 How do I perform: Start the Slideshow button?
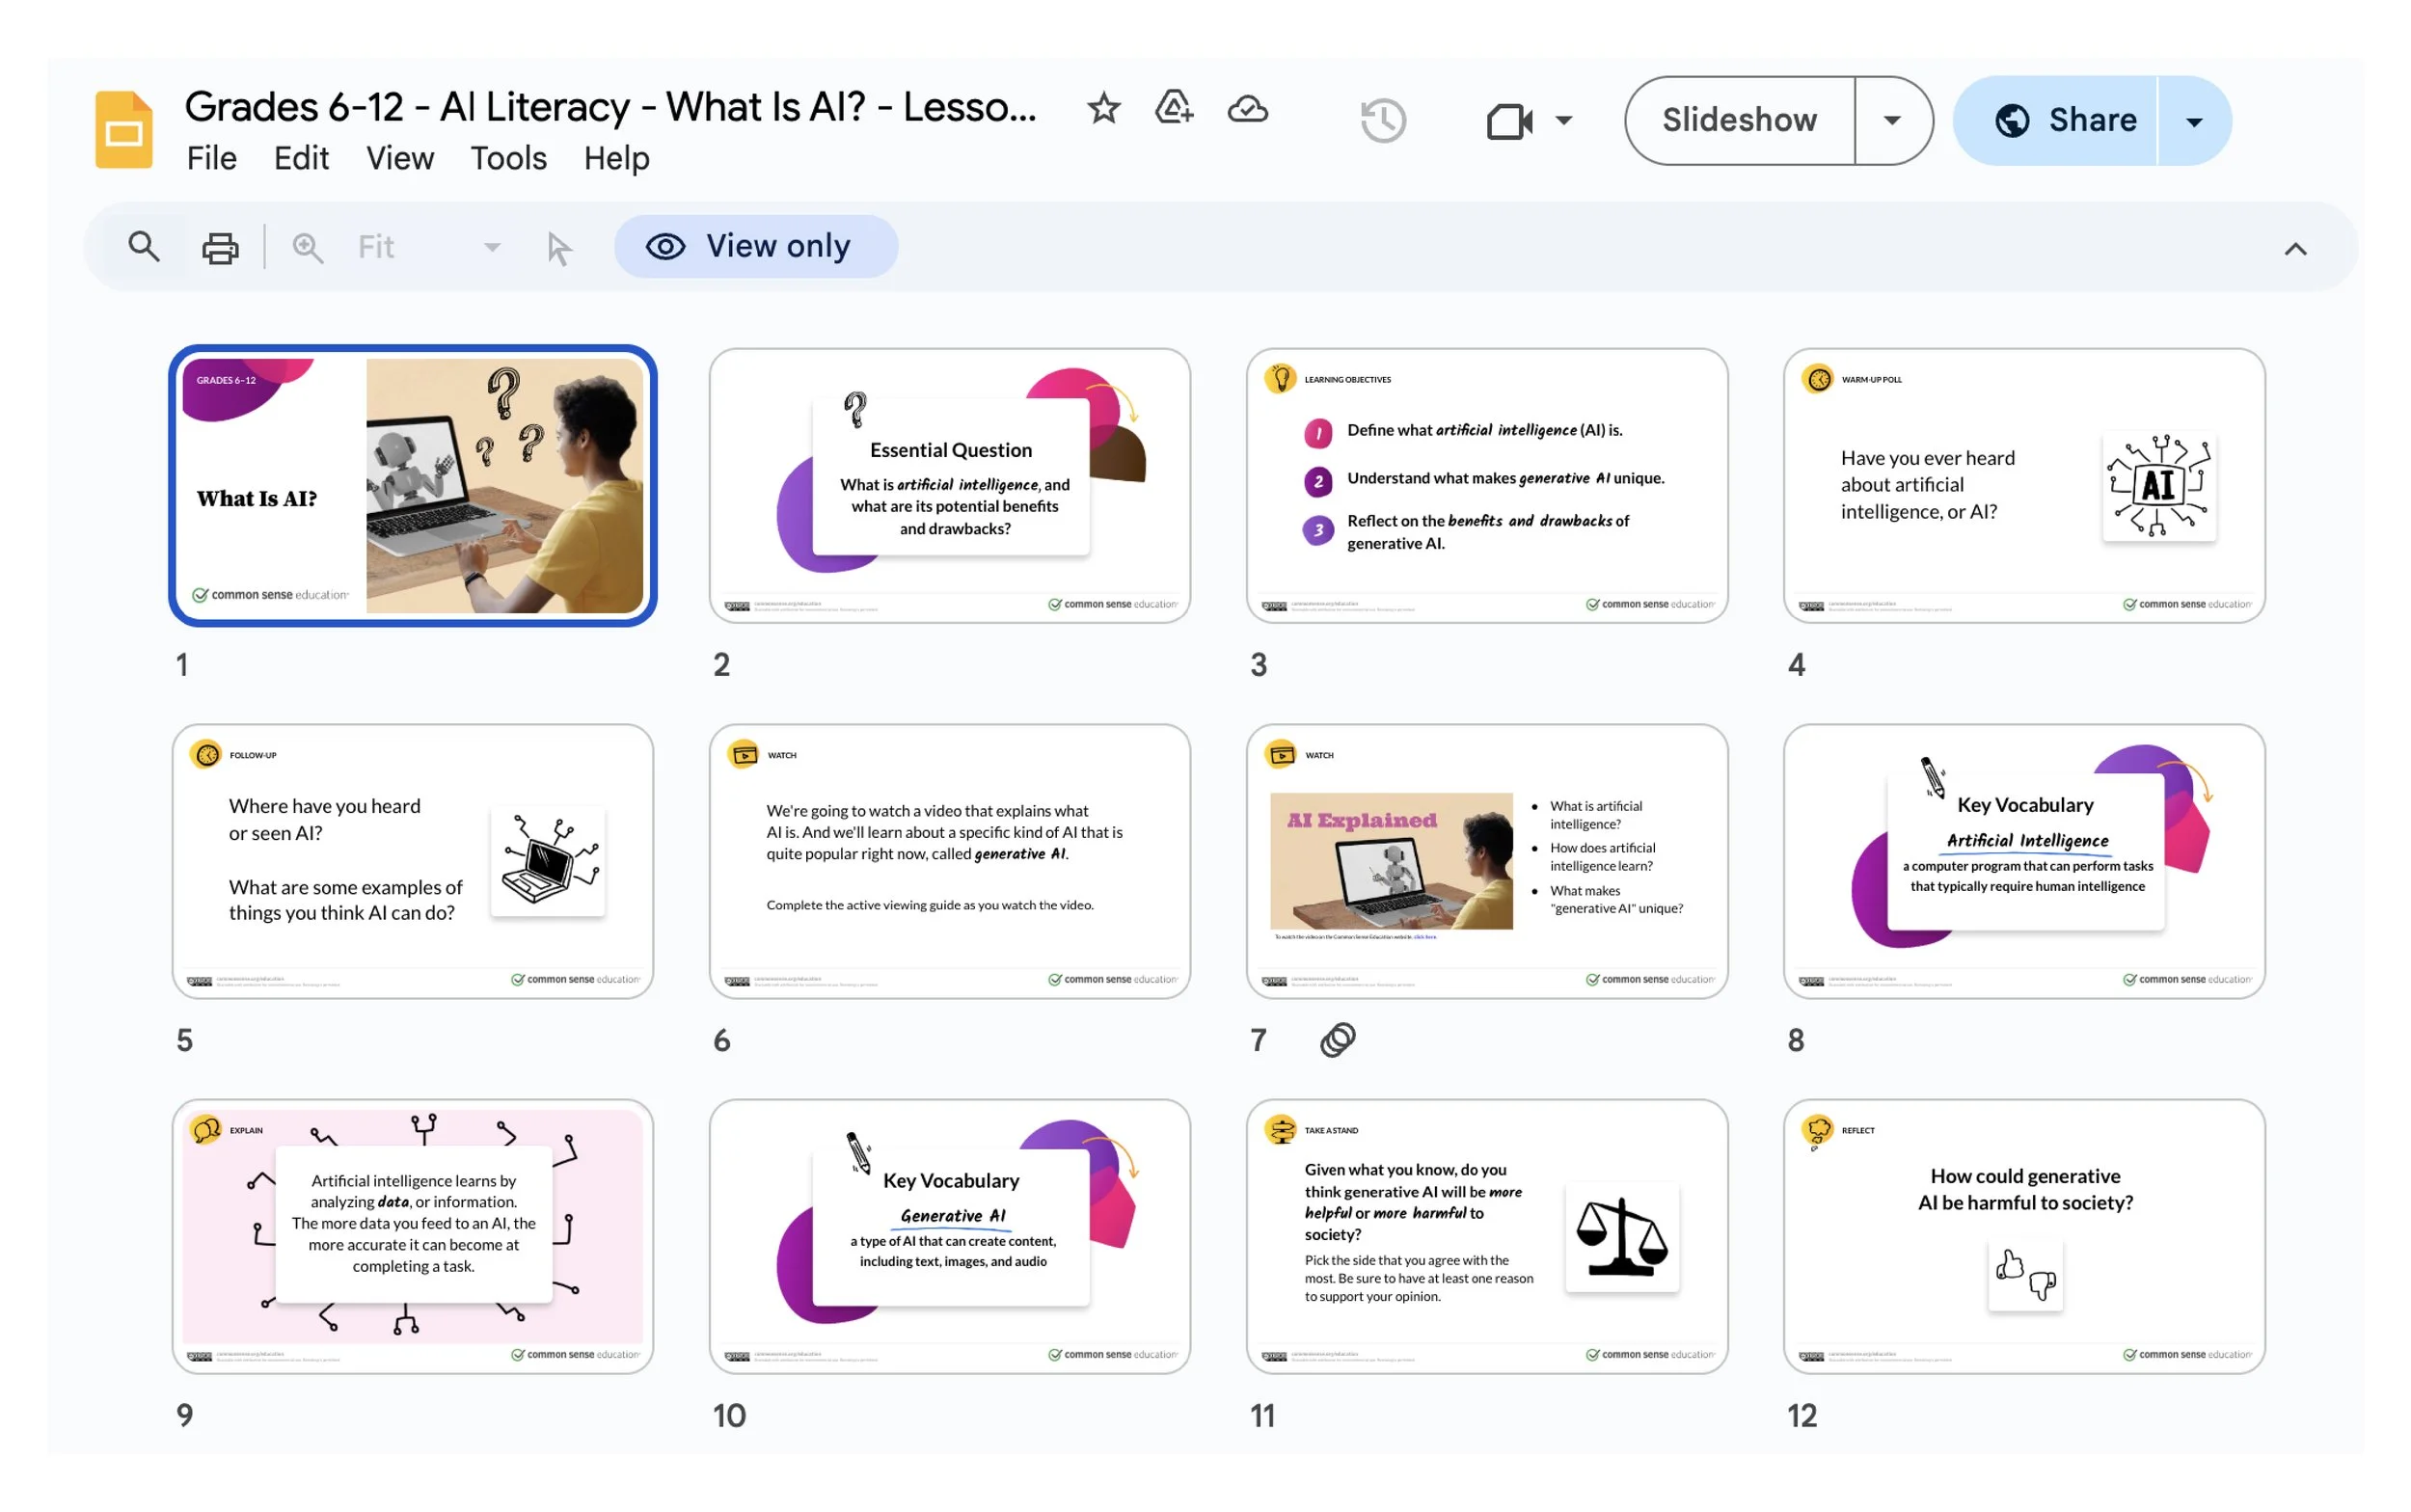click(x=1739, y=121)
